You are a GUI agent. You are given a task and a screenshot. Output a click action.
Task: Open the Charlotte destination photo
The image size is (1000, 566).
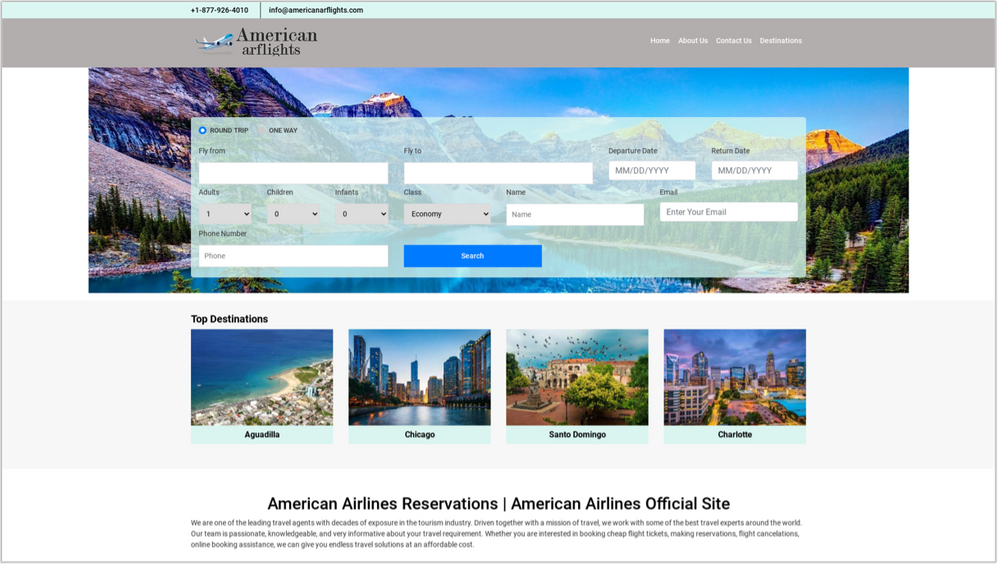point(736,378)
